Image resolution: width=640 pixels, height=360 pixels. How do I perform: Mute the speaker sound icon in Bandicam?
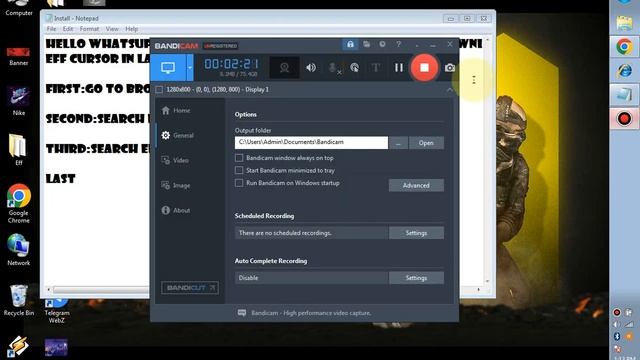point(311,67)
